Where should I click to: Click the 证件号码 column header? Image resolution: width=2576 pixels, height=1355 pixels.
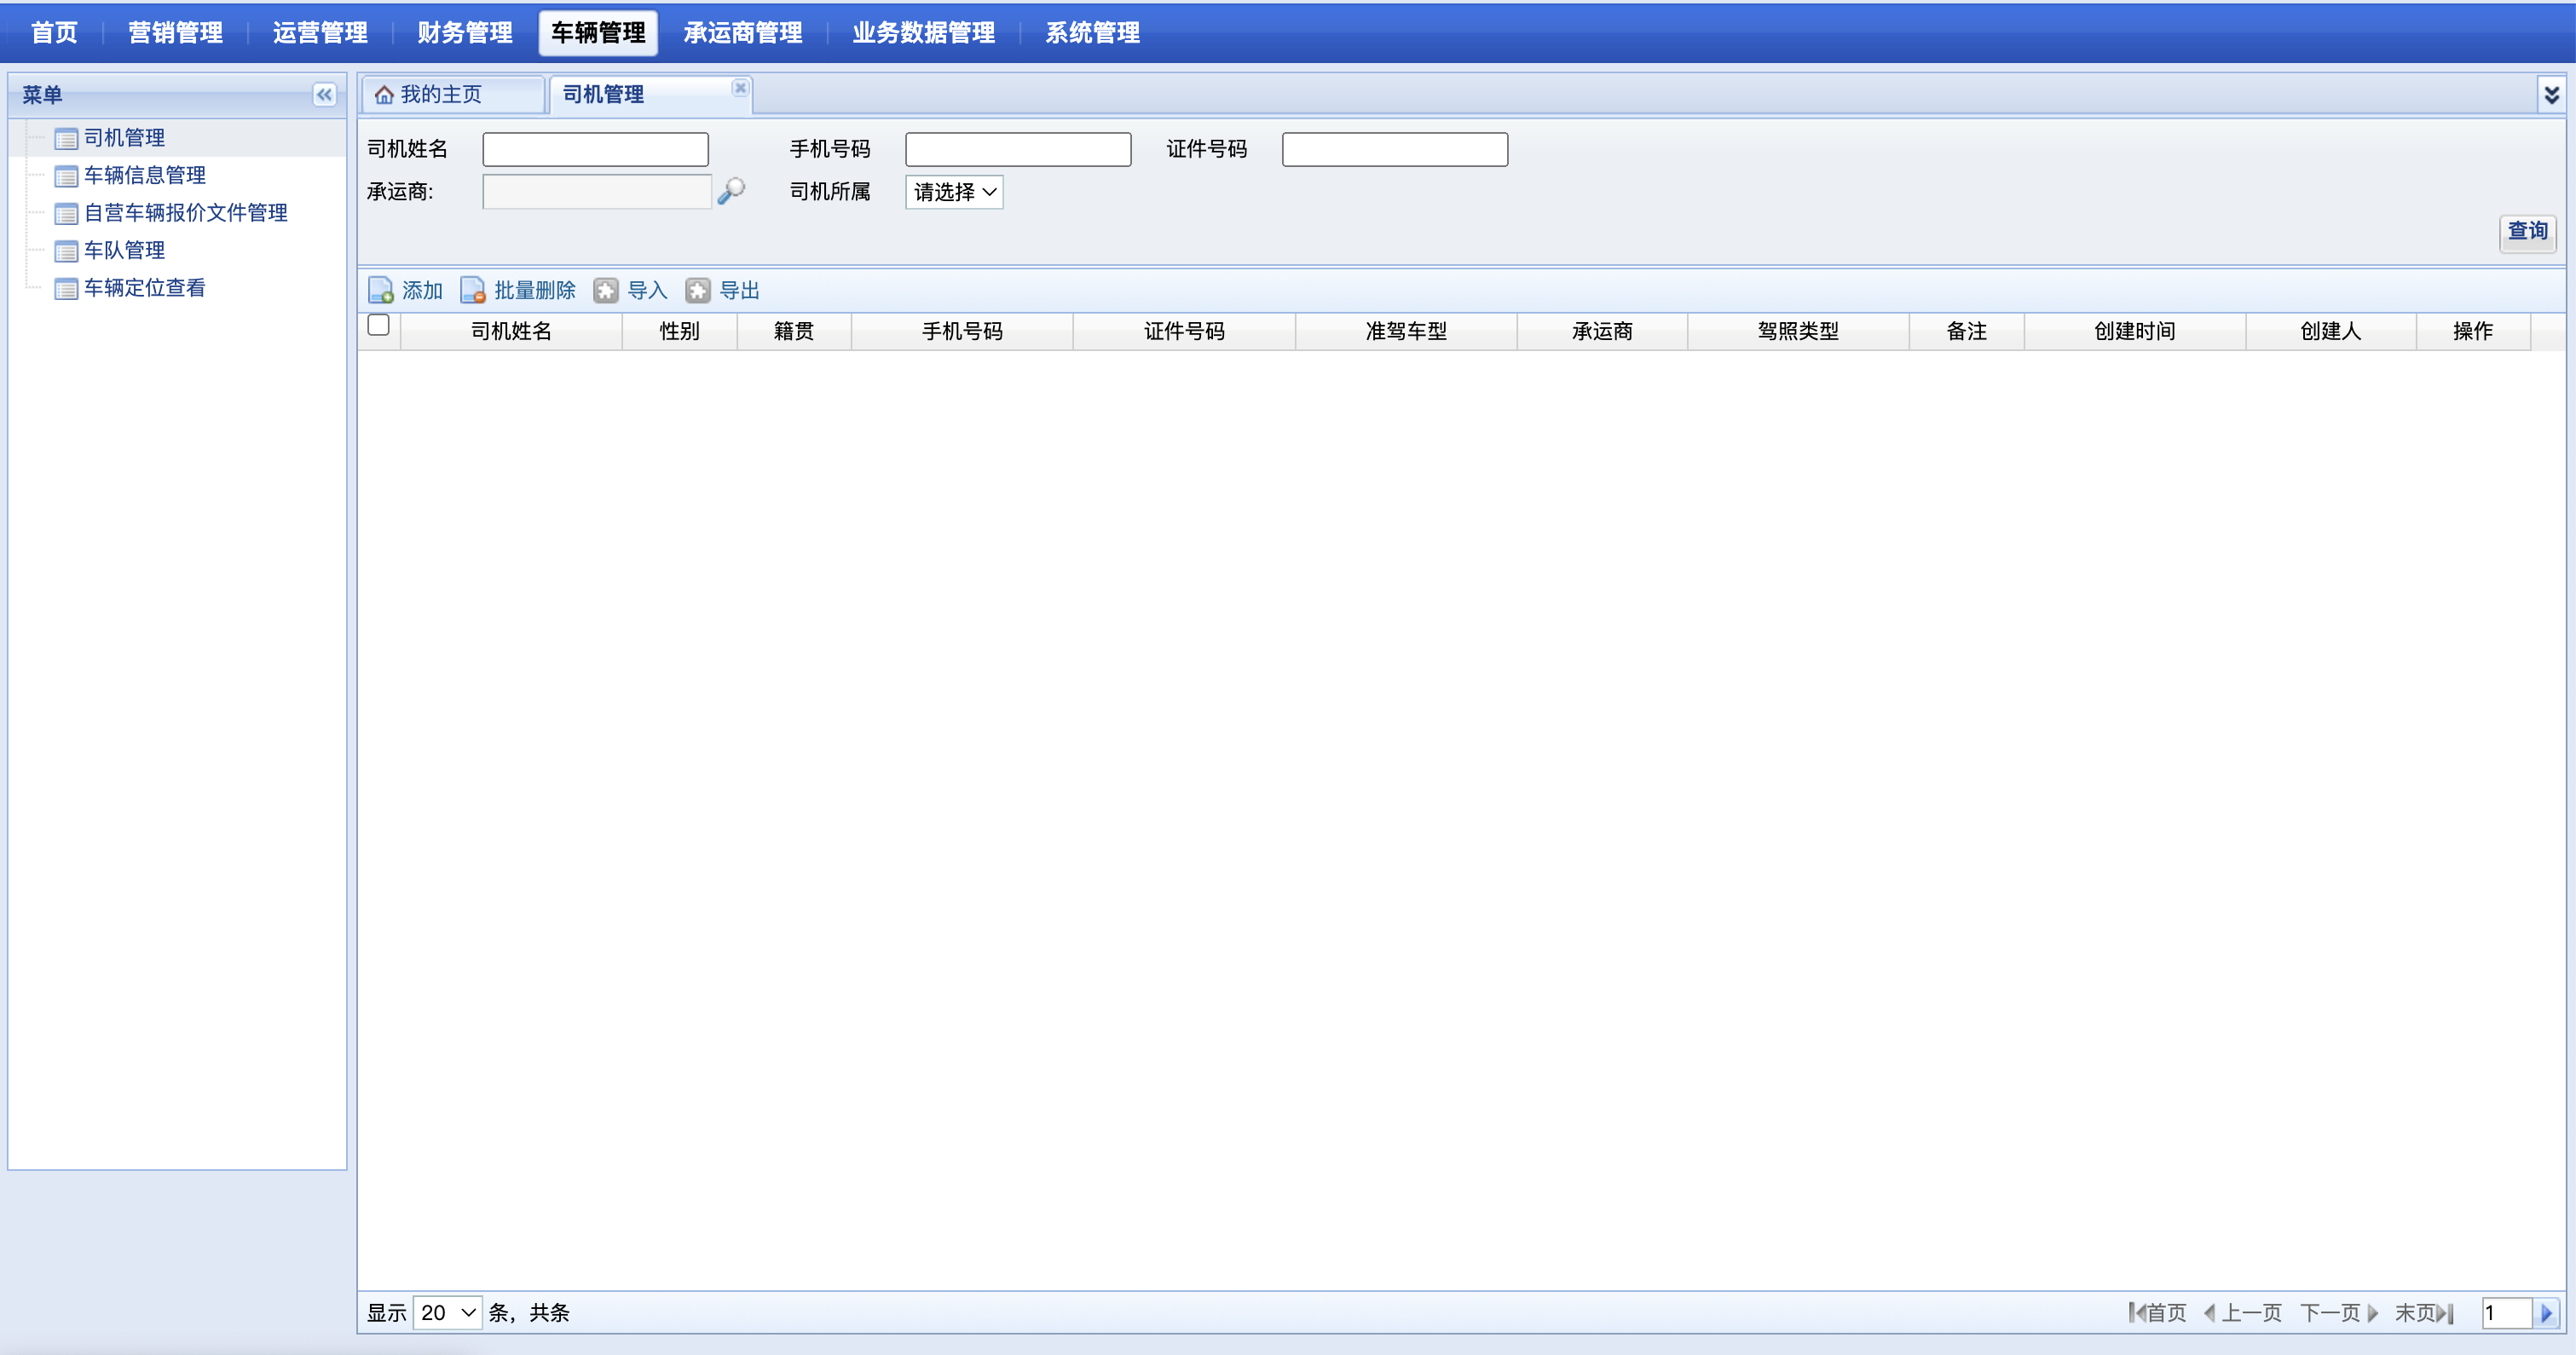tap(1184, 331)
